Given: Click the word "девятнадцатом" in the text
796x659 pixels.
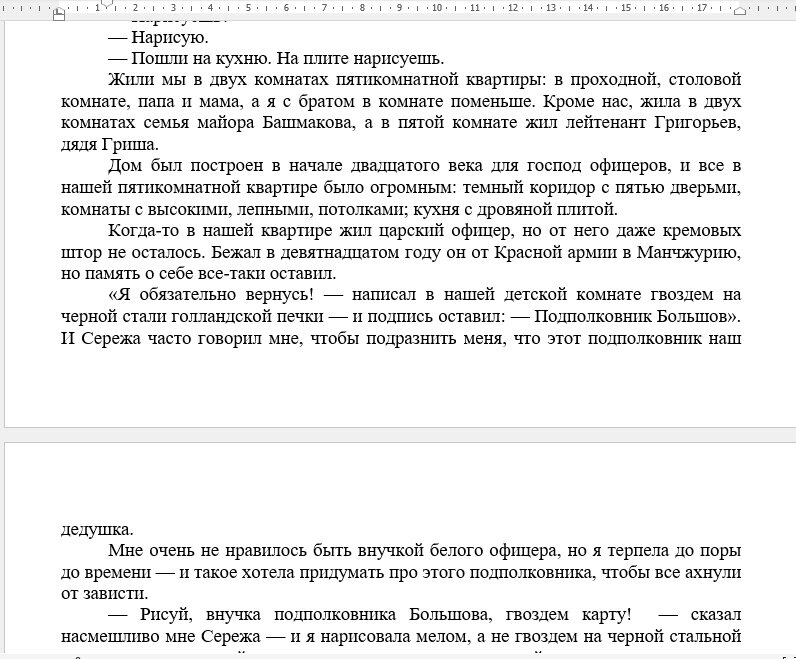Looking at the screenshot, I should pos(340,252).
